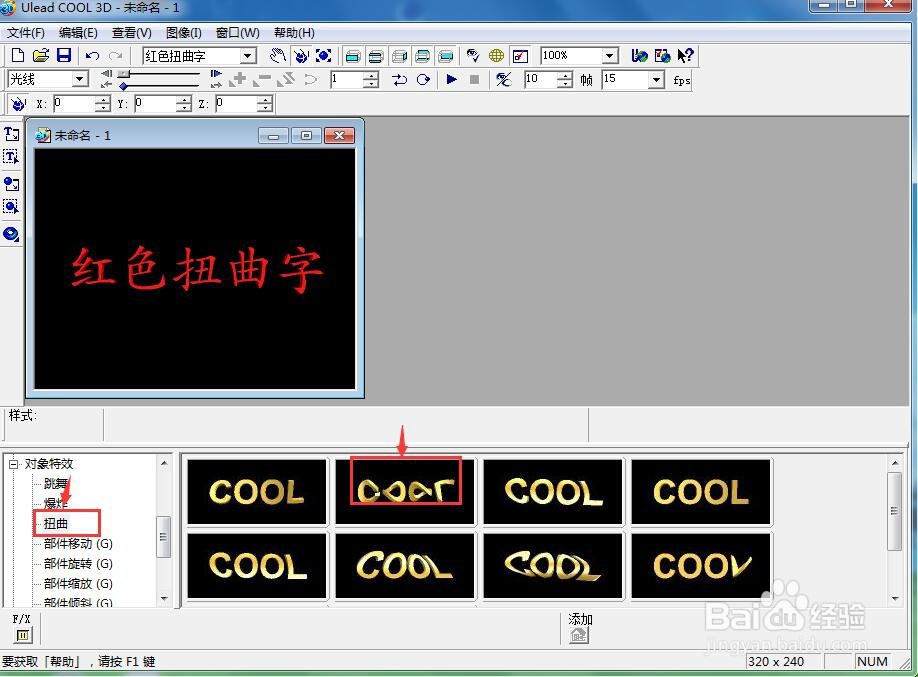The height and width of the screenshot is (677, 918).
Task: Undo the last action
Action: [x=92, y=56]
